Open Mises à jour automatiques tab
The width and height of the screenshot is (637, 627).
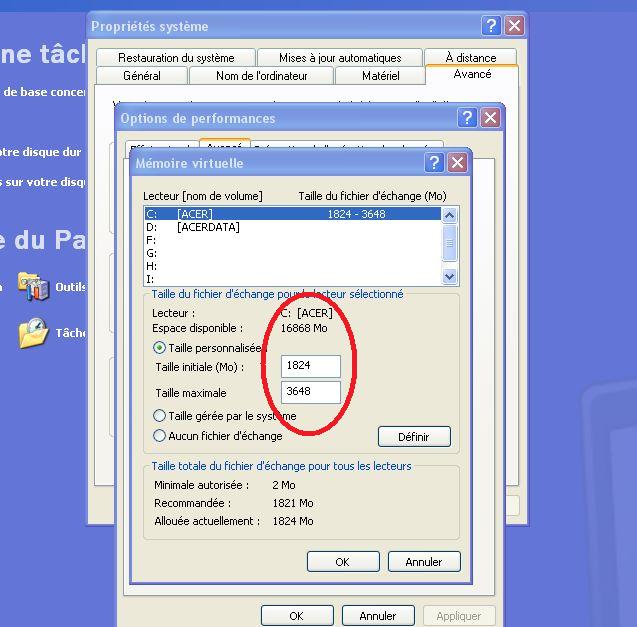tap(340, 57)
